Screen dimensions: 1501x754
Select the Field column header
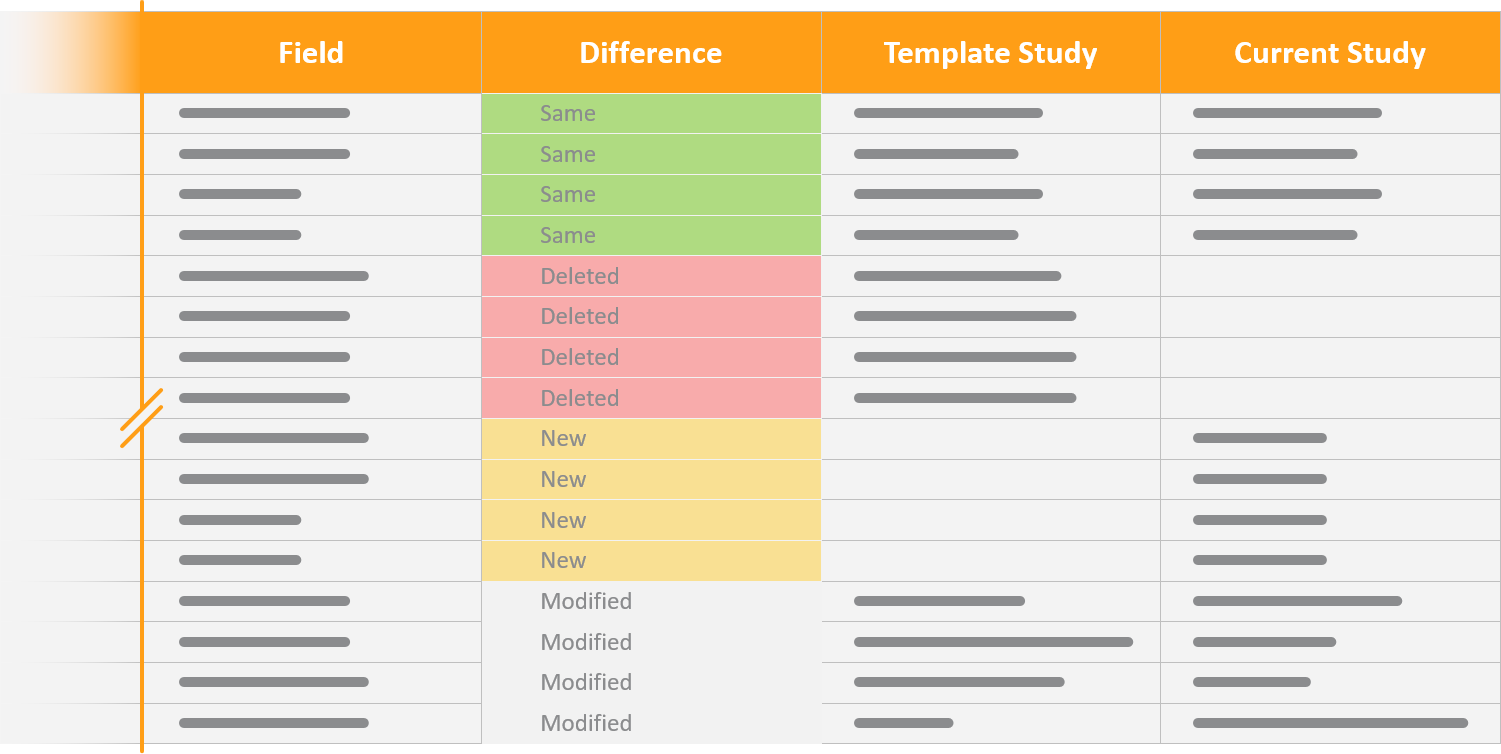311,53
